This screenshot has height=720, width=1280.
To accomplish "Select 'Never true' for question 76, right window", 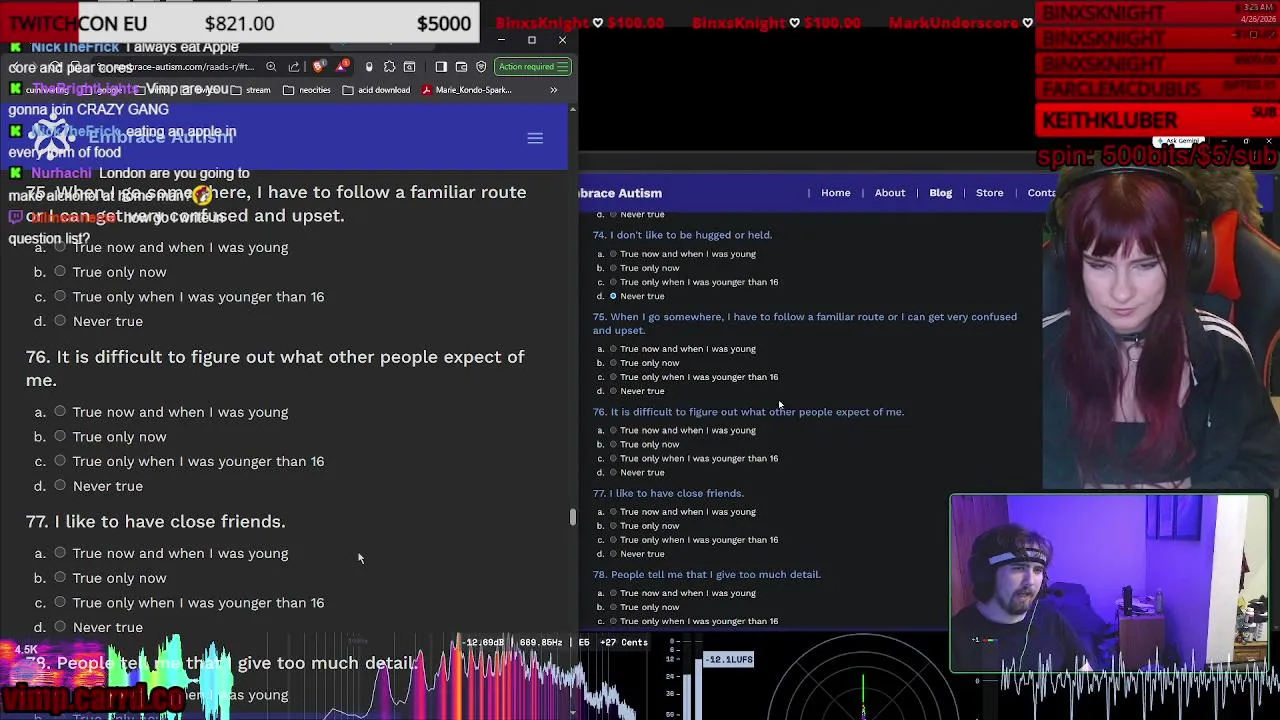I will click(x=613, y=472).
